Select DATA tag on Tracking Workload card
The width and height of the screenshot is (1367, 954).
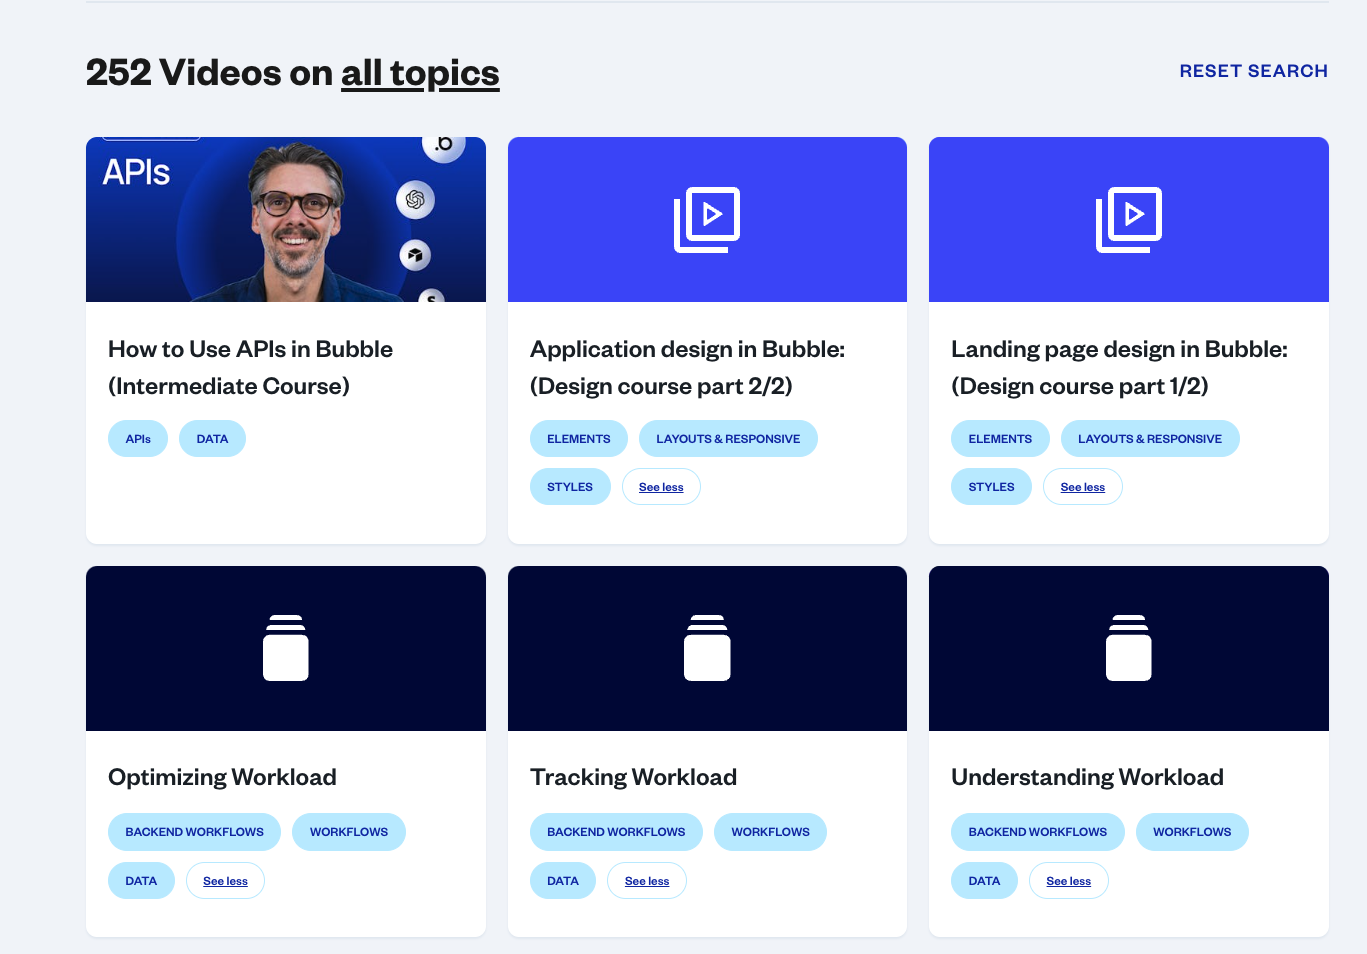coord(563,881)
